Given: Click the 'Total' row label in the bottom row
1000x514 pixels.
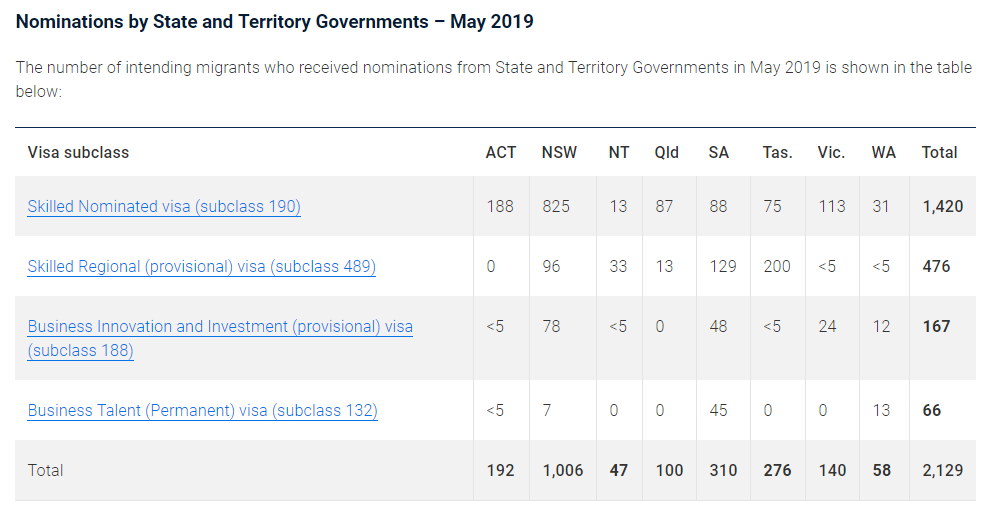Looking at the screenshot, I should tap(45, 471).
